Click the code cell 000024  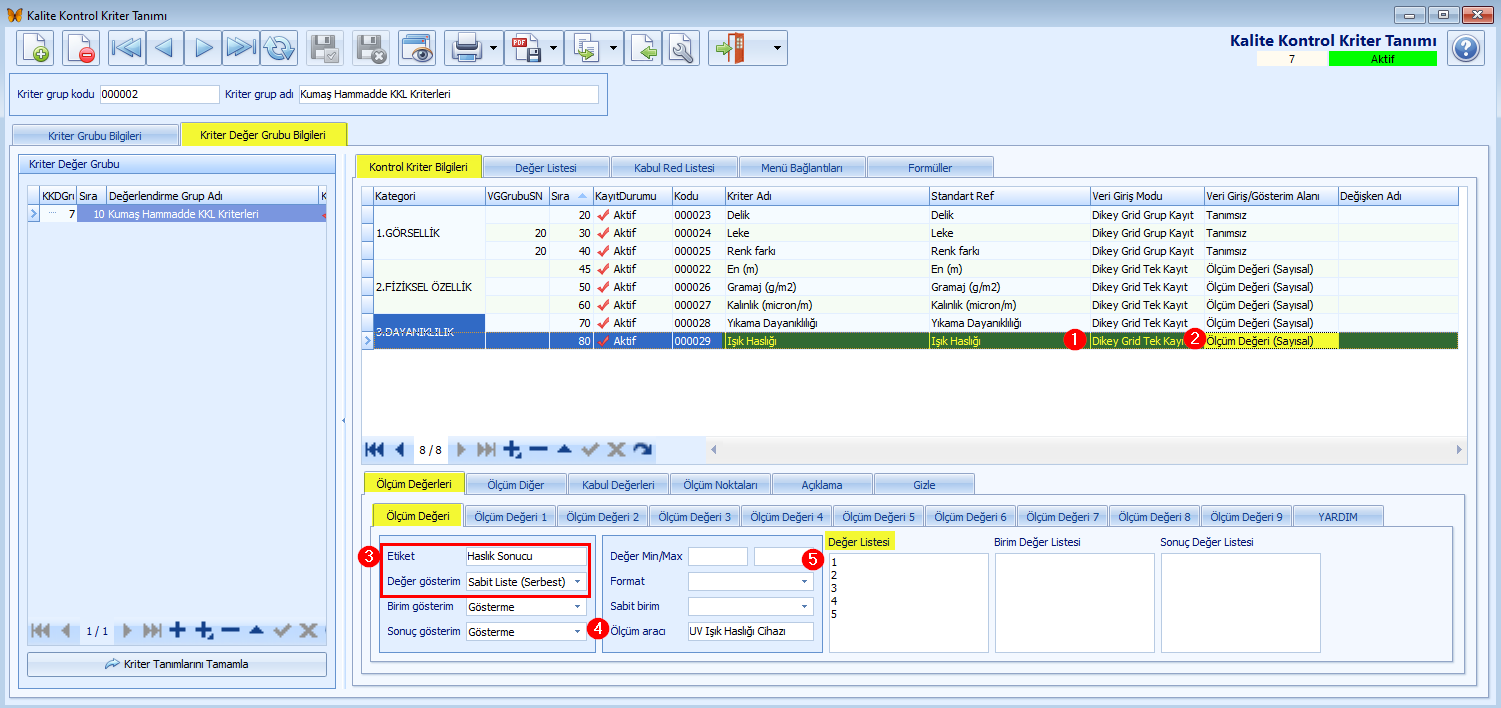coord(698,233)
